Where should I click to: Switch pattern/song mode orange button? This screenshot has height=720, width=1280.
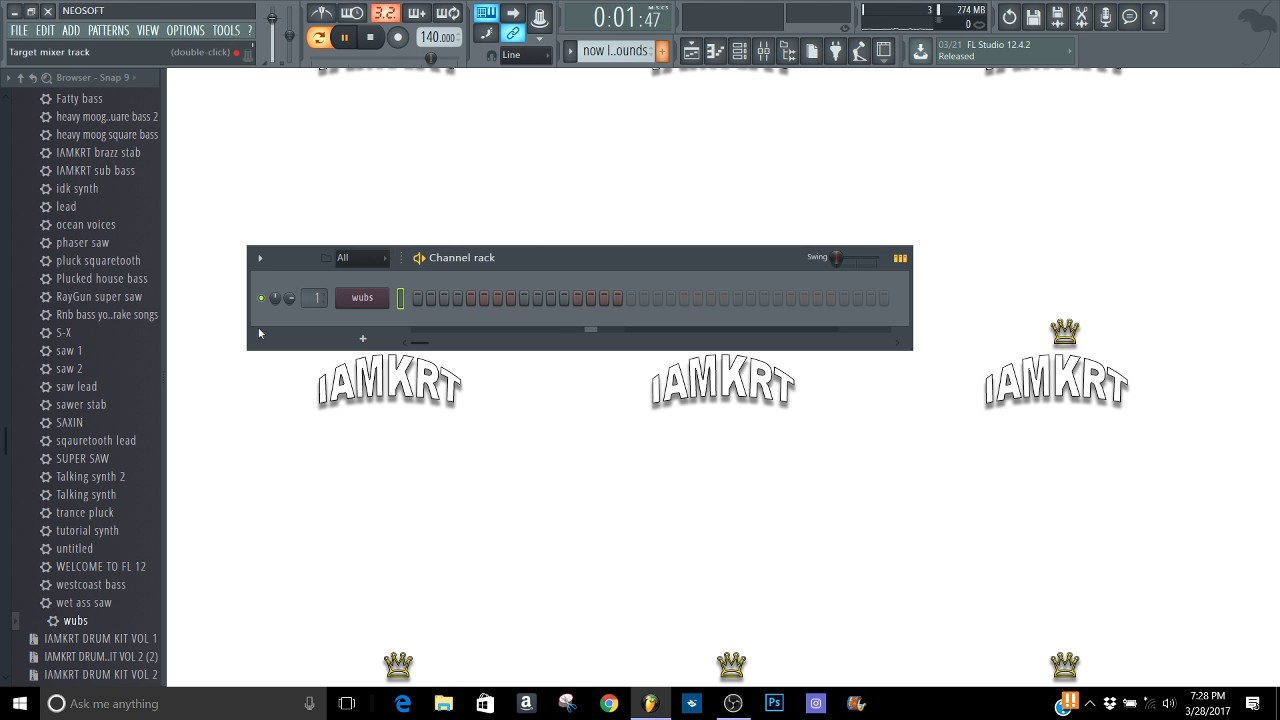coord(318,38)
